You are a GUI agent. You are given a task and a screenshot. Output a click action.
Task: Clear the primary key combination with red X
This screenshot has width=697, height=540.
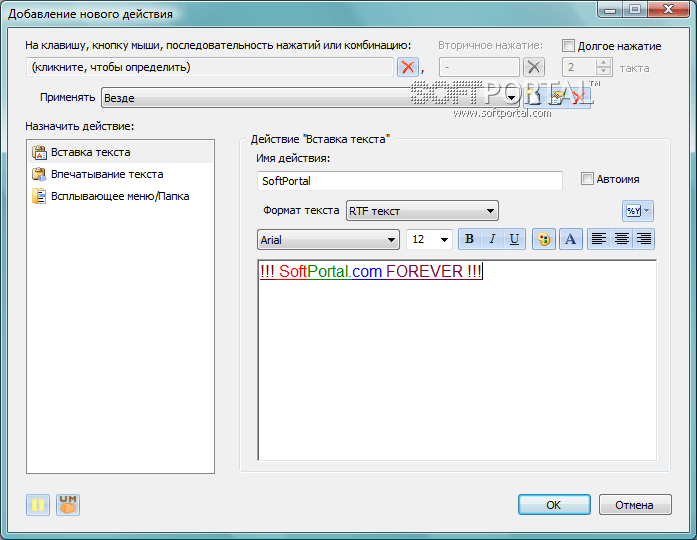408,67
